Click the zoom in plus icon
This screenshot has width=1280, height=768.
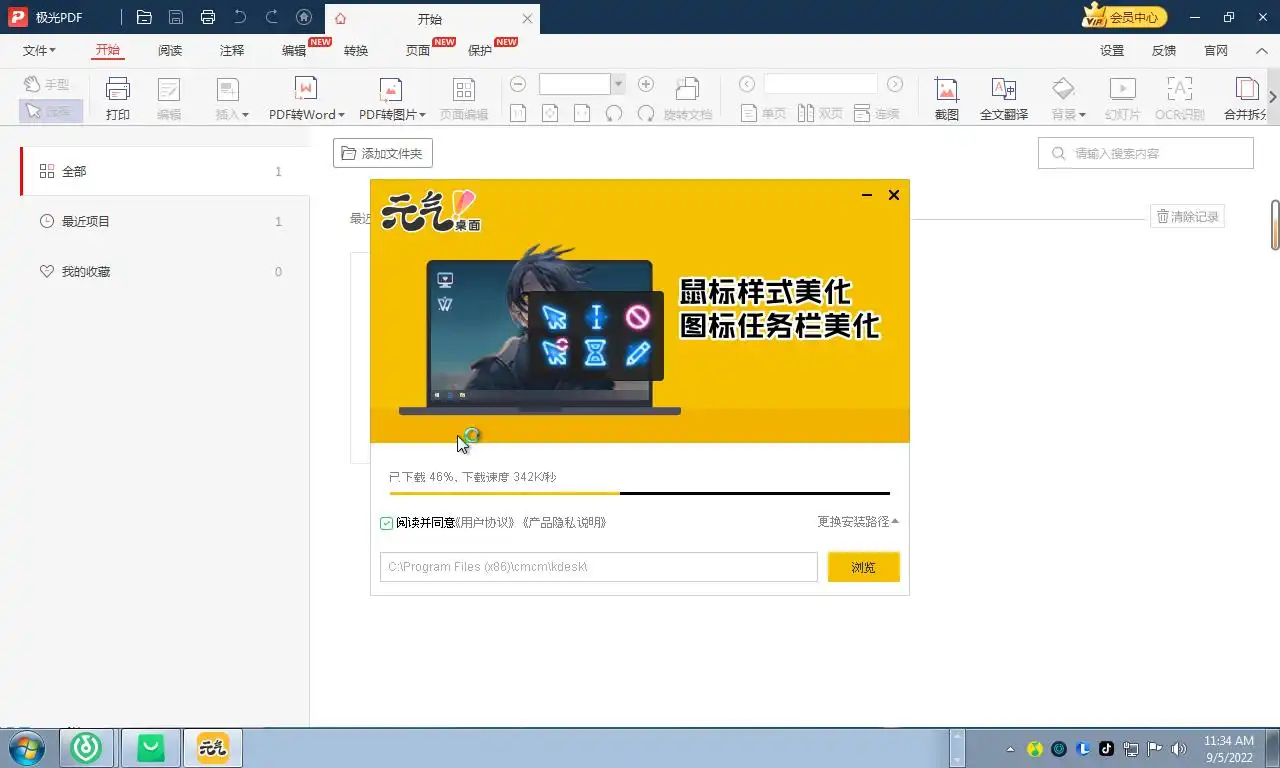(x=646, y=85)
